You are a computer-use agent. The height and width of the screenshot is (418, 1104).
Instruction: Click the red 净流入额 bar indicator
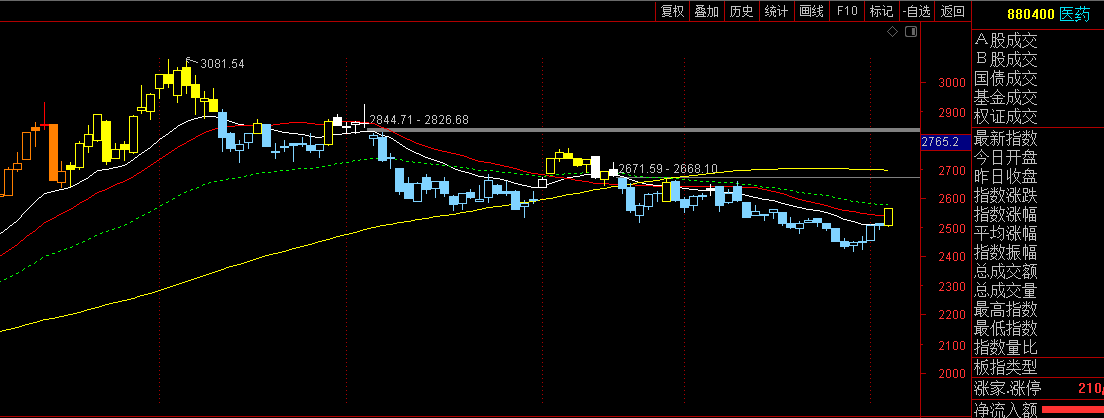[1072, 410]
